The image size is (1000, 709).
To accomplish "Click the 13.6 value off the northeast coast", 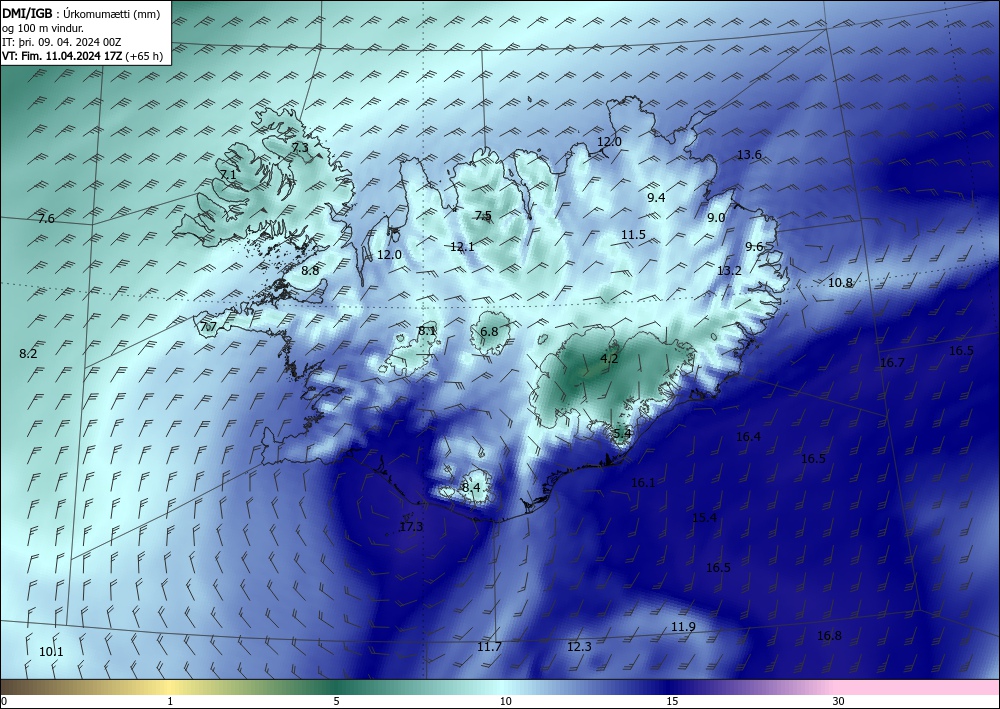I will click(749, 154).
